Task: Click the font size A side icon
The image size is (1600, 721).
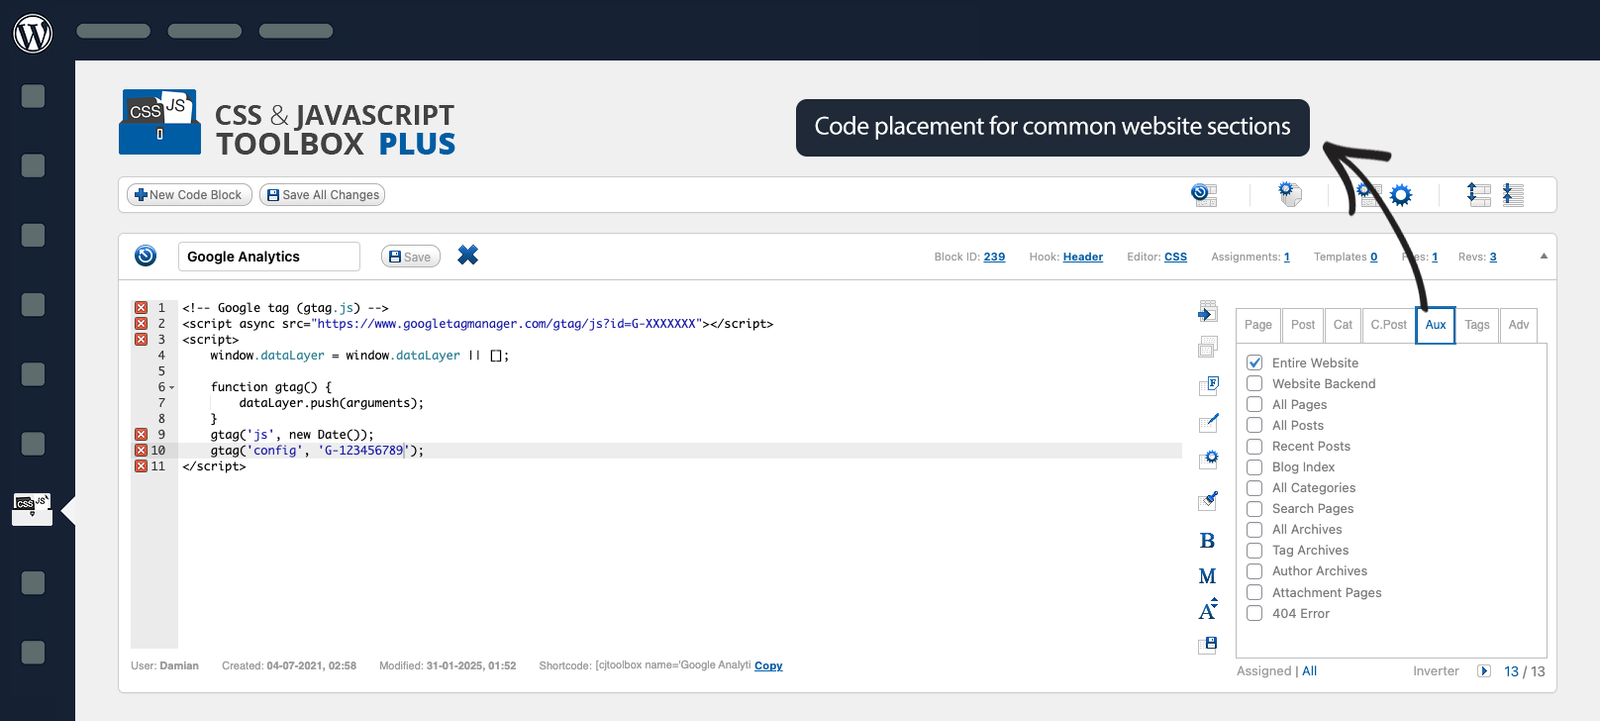Action: [1208, 609]
